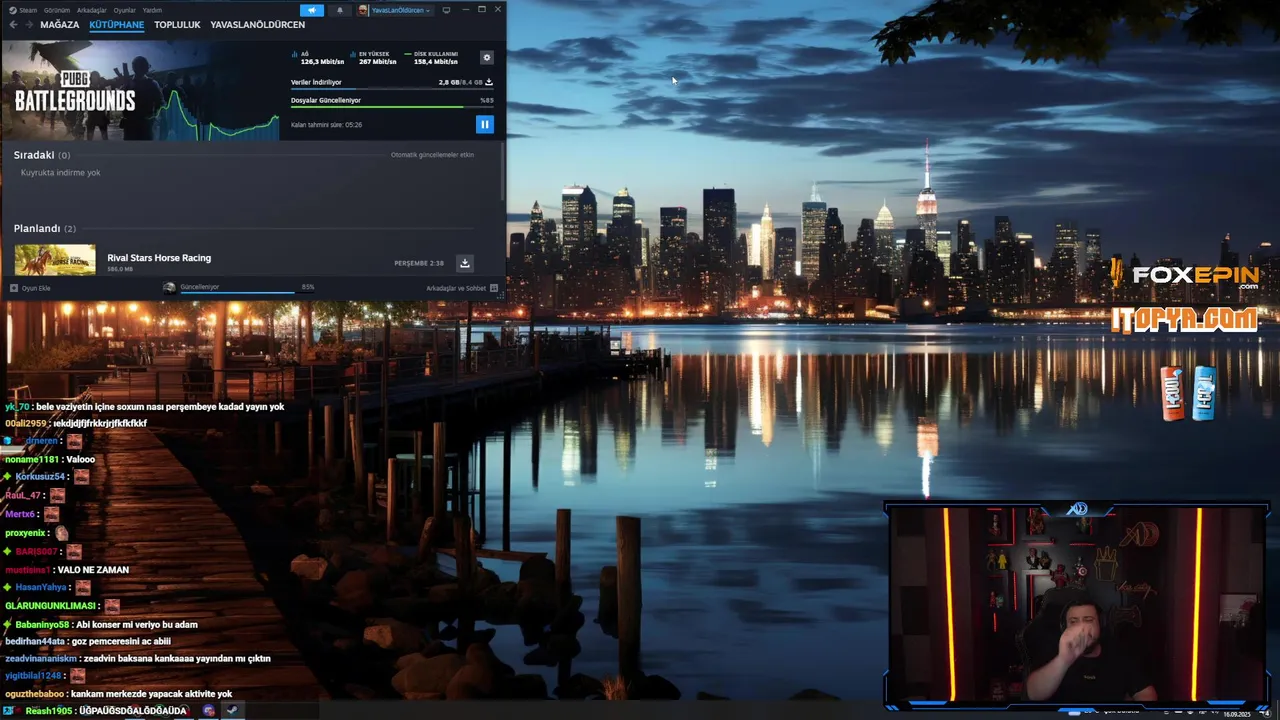Switch to MAĞAZA tab
The width and height of the screenshot is (1280, 720).
tap(60, 25)
